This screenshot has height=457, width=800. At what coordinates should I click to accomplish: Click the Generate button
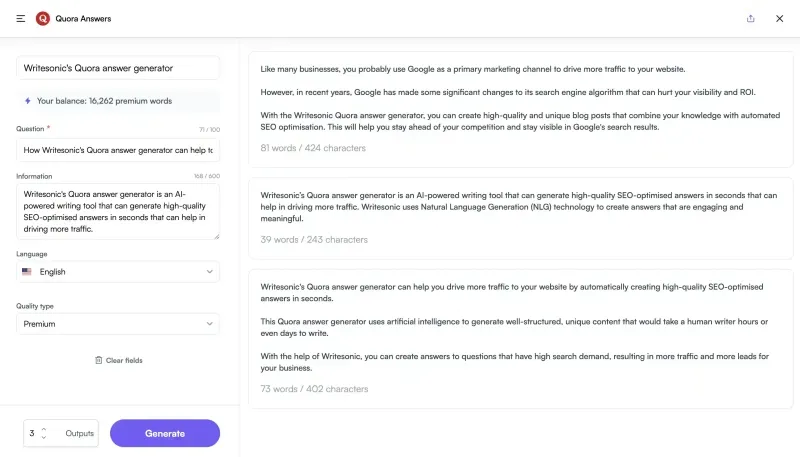(x=165, y=434)
